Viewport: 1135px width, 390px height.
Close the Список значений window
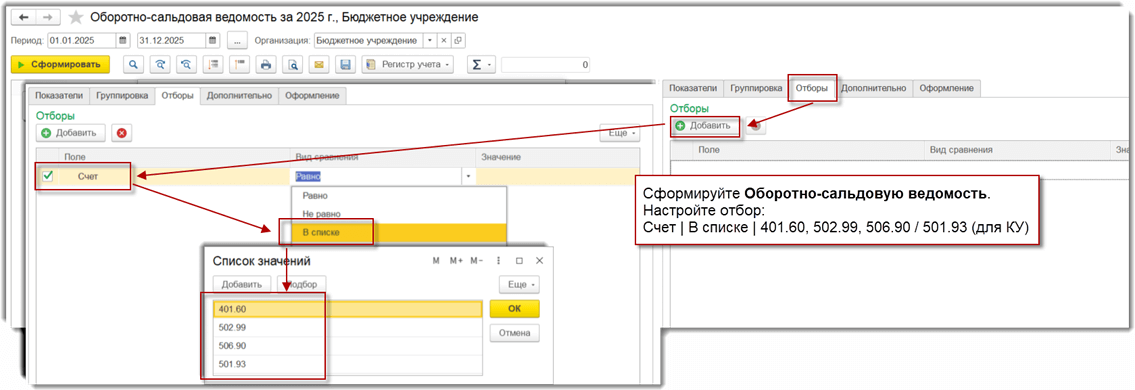pos(539,261)
